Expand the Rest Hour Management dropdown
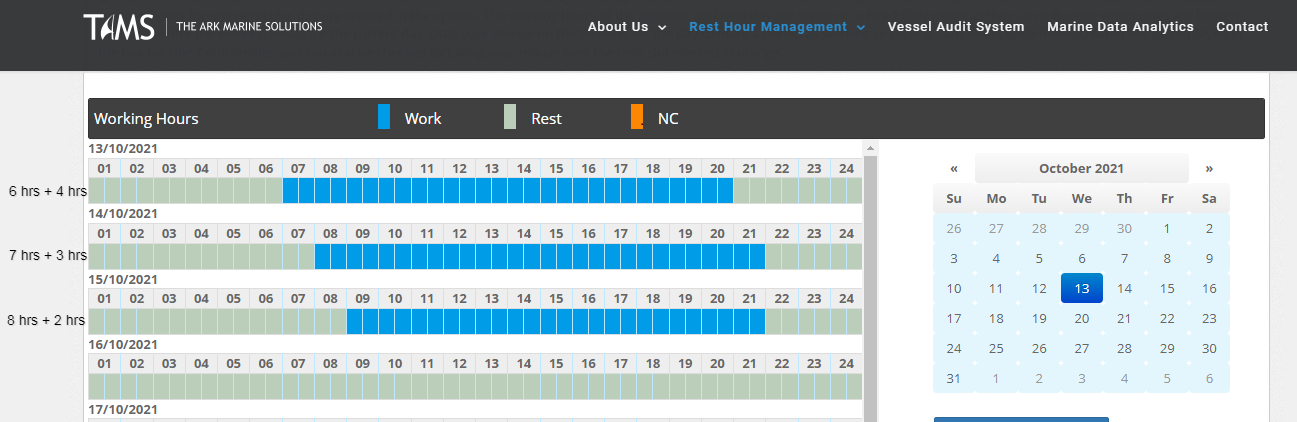The image size is (1297, 422). click(776, 27)
